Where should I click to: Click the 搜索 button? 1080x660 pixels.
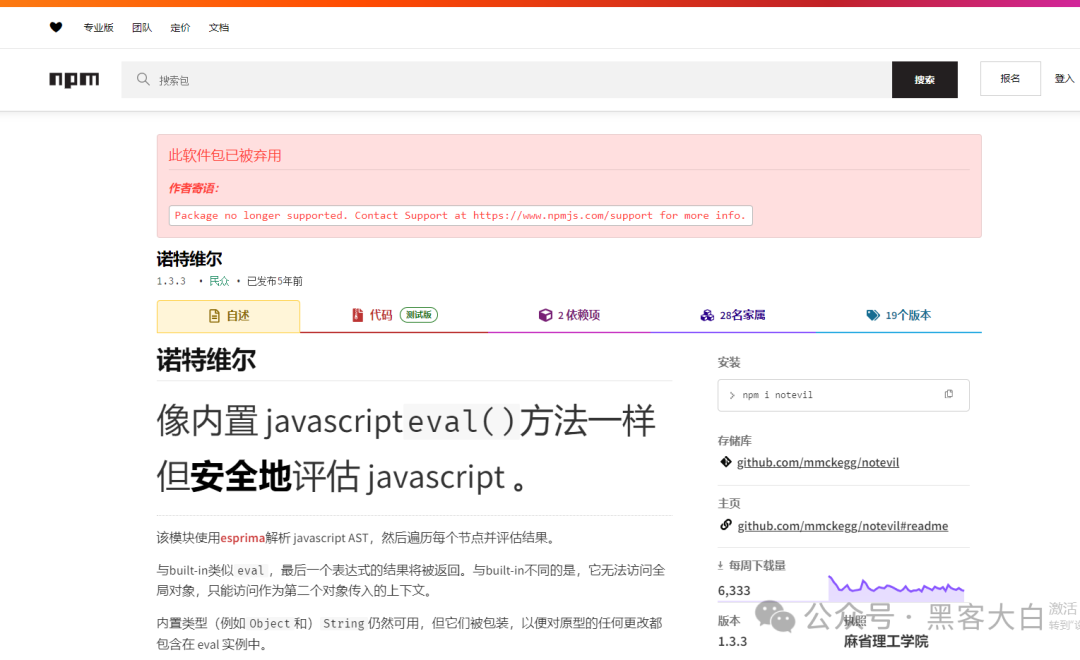pos(924,78)
